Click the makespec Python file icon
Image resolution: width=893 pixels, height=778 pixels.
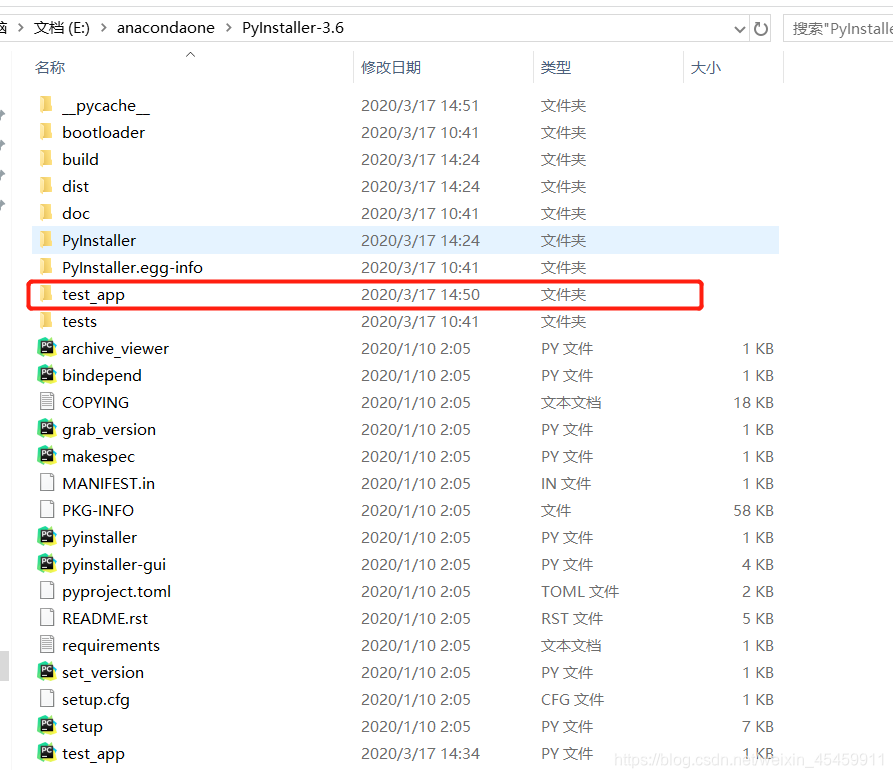pos(47,456)
